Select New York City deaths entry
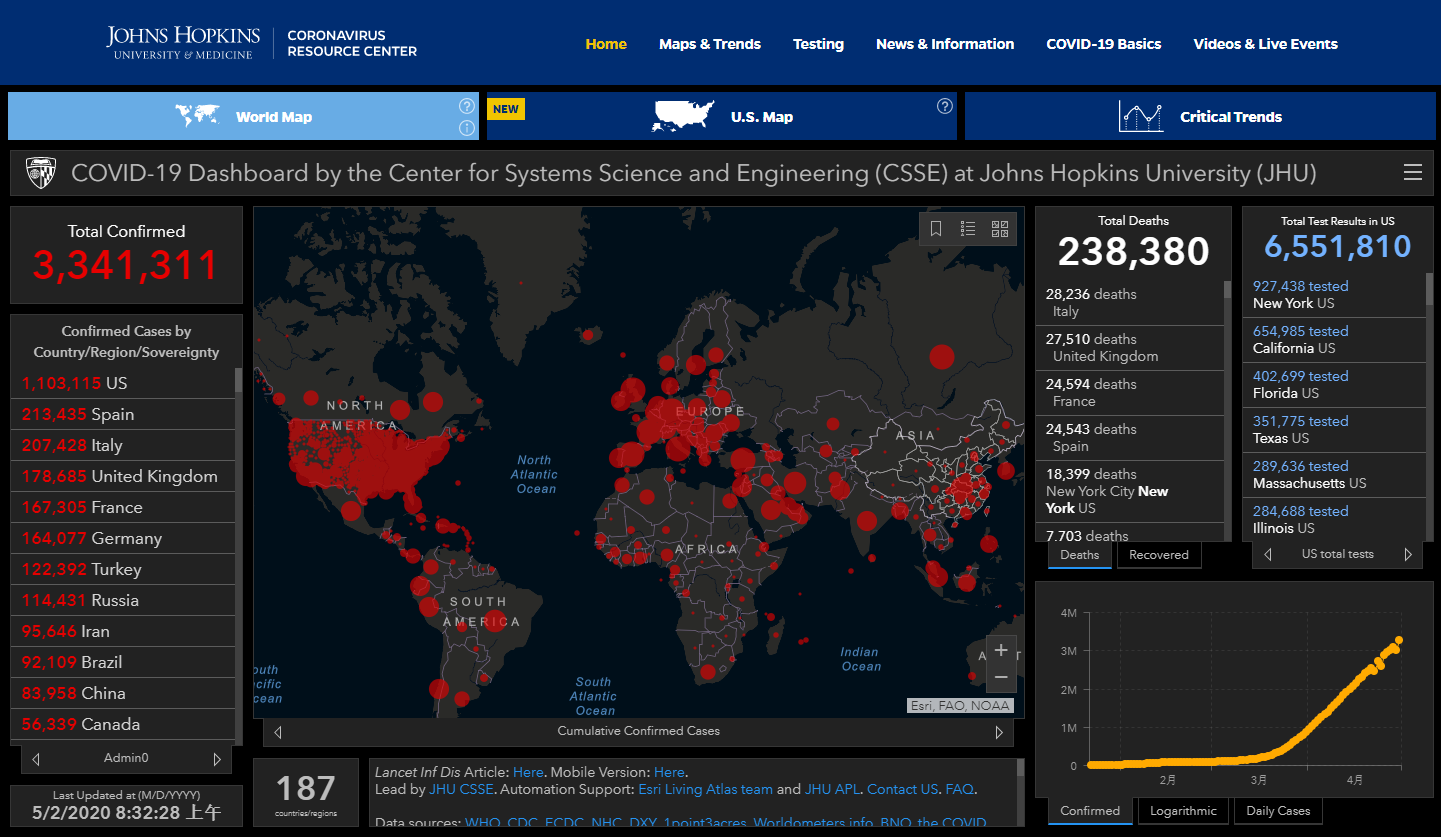Viewport: 1441px width, 837px height. coord(1130,491)
